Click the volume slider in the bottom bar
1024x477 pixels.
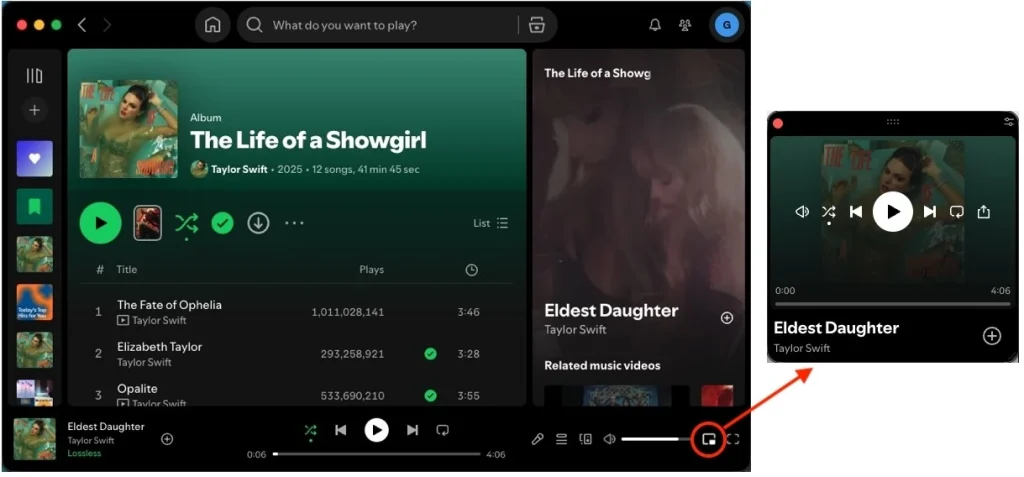pos(654,439)
